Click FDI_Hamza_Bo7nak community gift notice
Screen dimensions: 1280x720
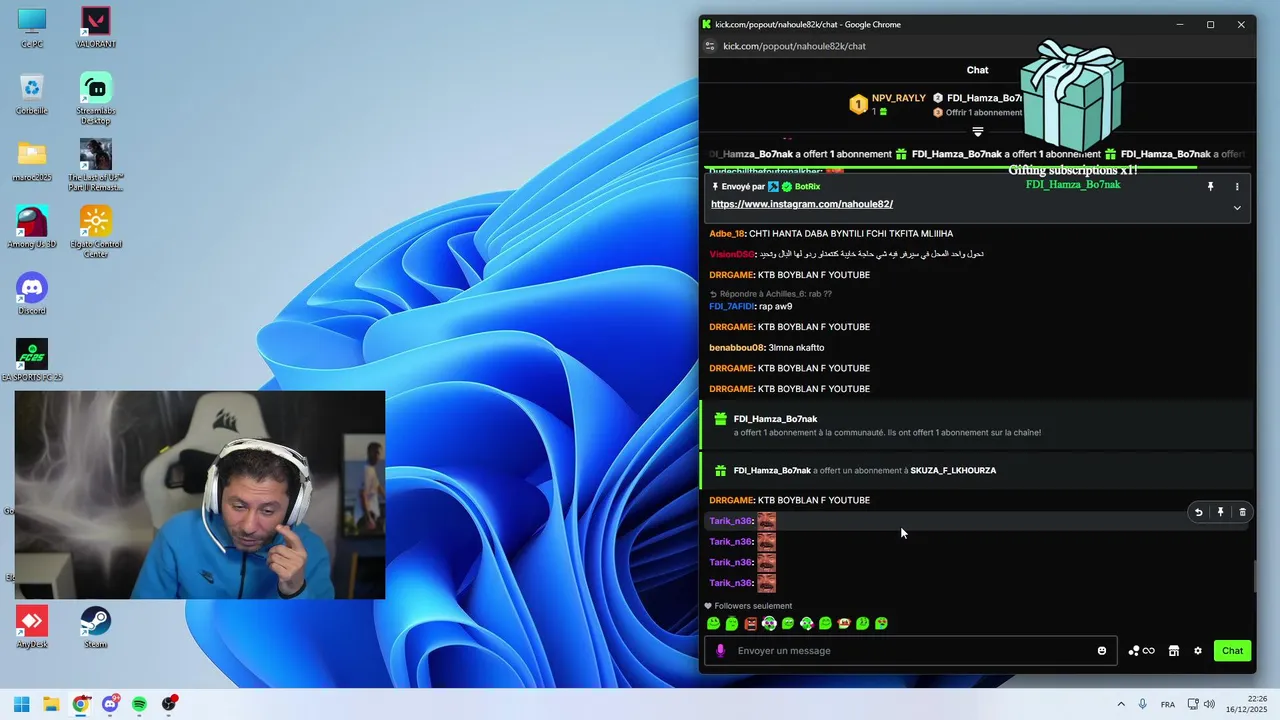tap(977, 425)
